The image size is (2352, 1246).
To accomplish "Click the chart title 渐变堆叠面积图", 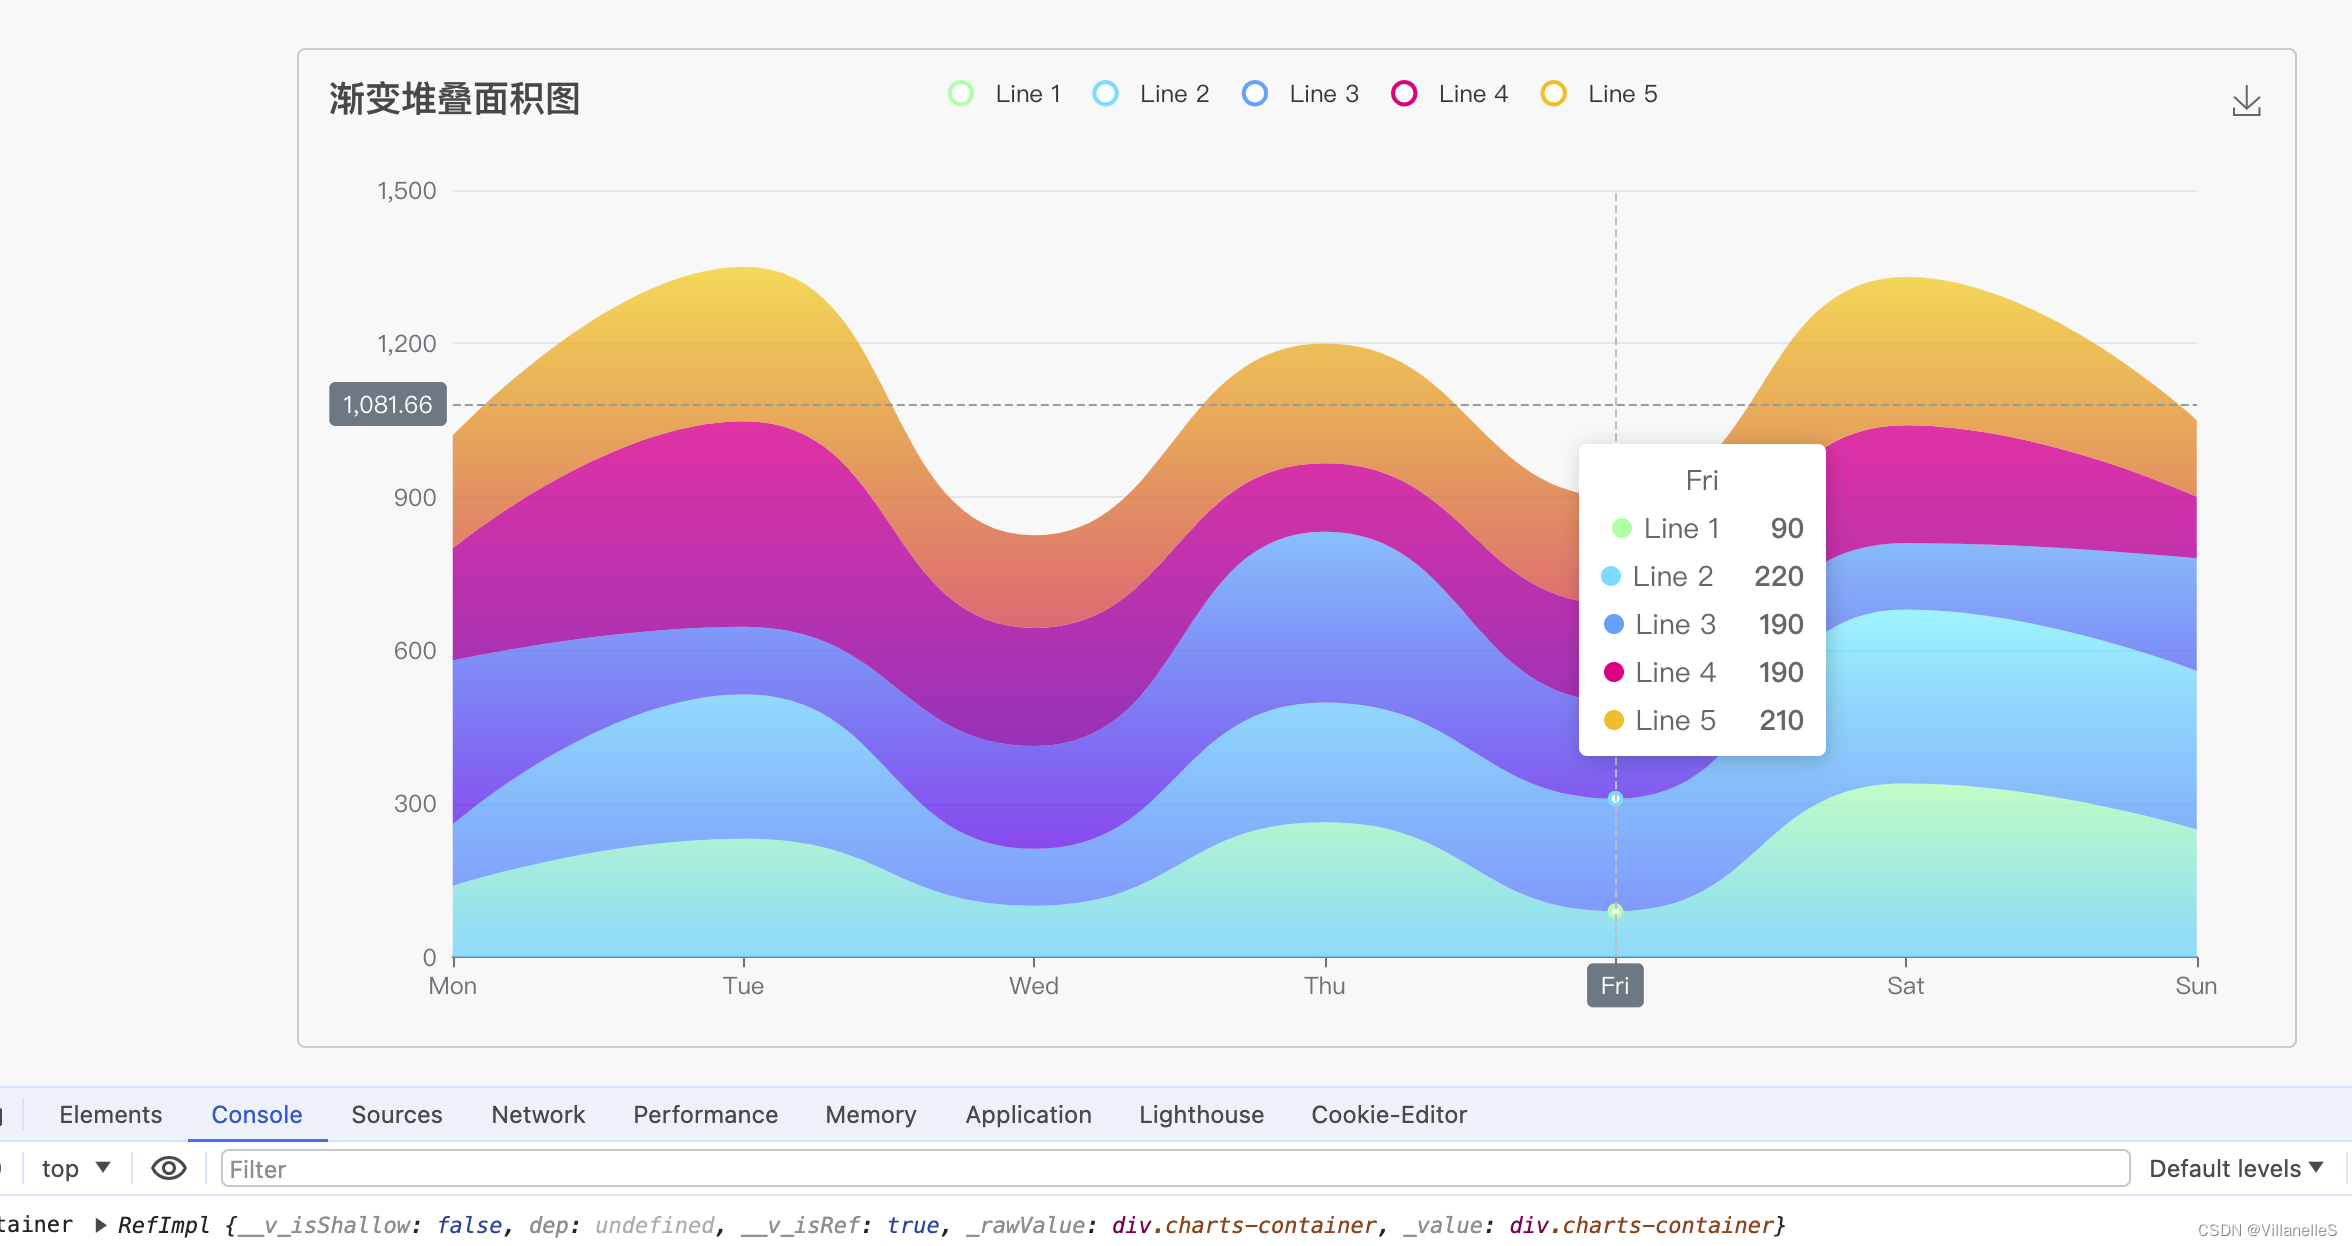I will tap(455, 98).
